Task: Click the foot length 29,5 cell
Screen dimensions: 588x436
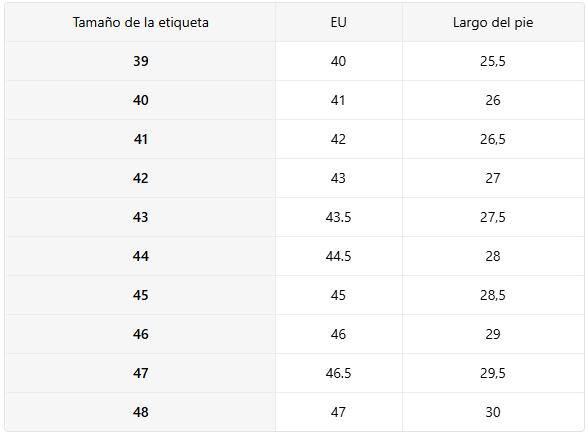Action: coord(493,373)
